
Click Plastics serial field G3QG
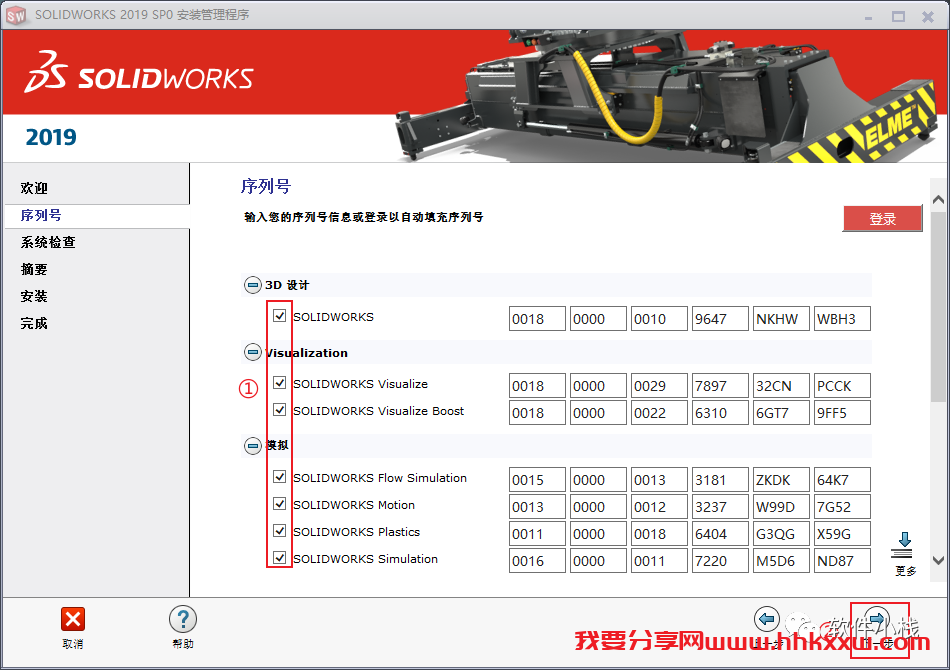(x=782, y=534)
